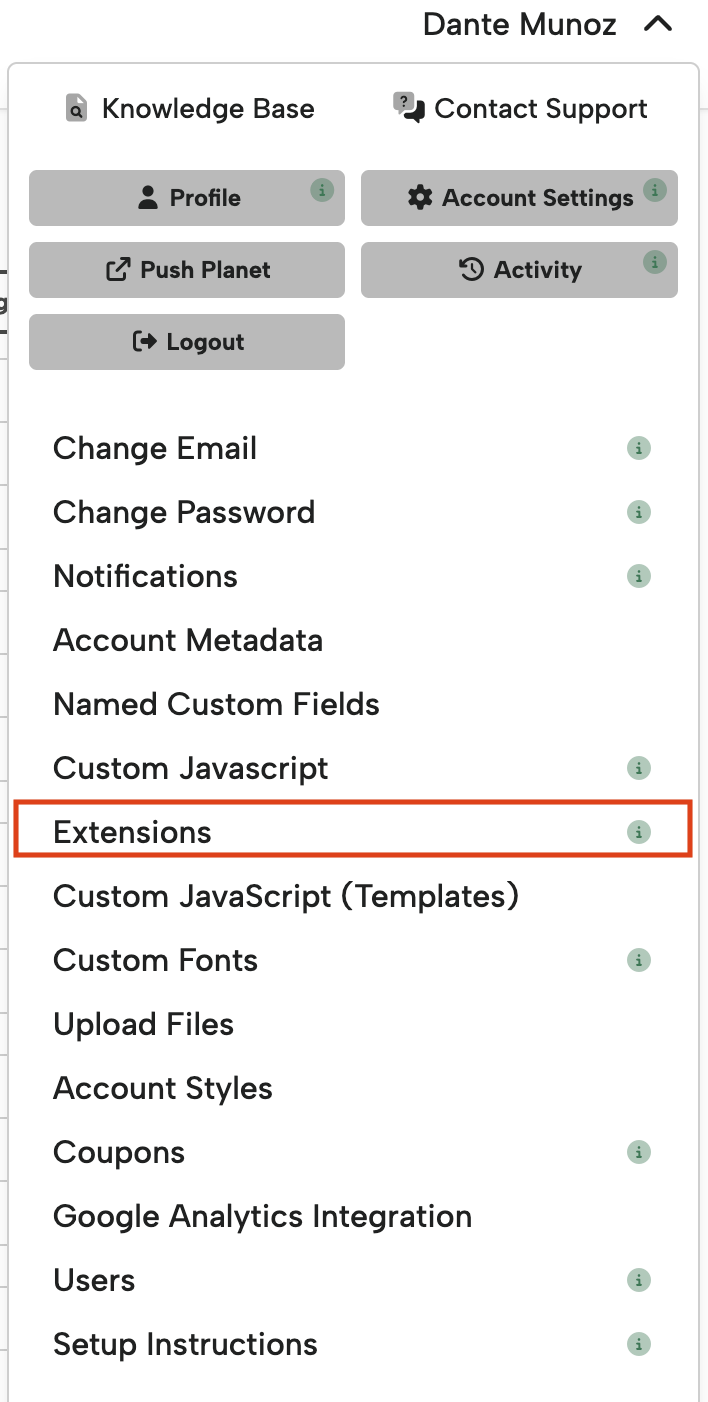Collapse the Dante Munoz account menu
The height and width of the screenshot is (1402, 708).
tap(659, 23)
